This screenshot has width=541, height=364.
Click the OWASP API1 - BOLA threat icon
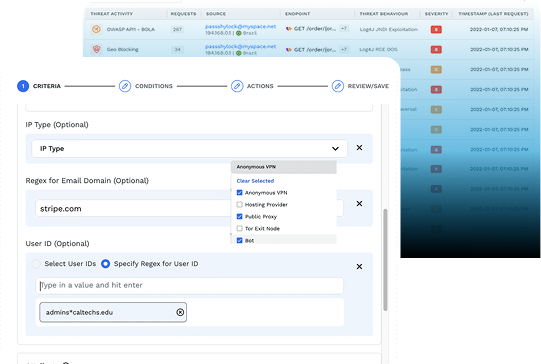[96, 29]
